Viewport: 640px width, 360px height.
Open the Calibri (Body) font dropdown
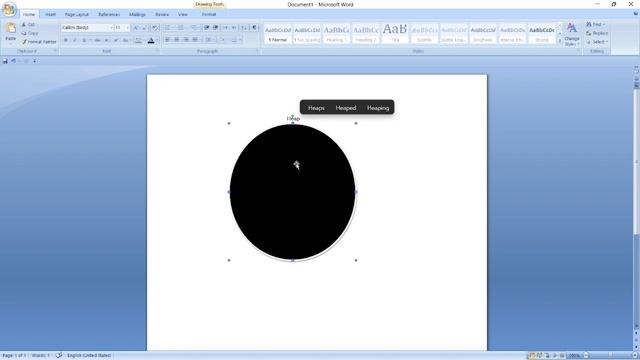111,28
